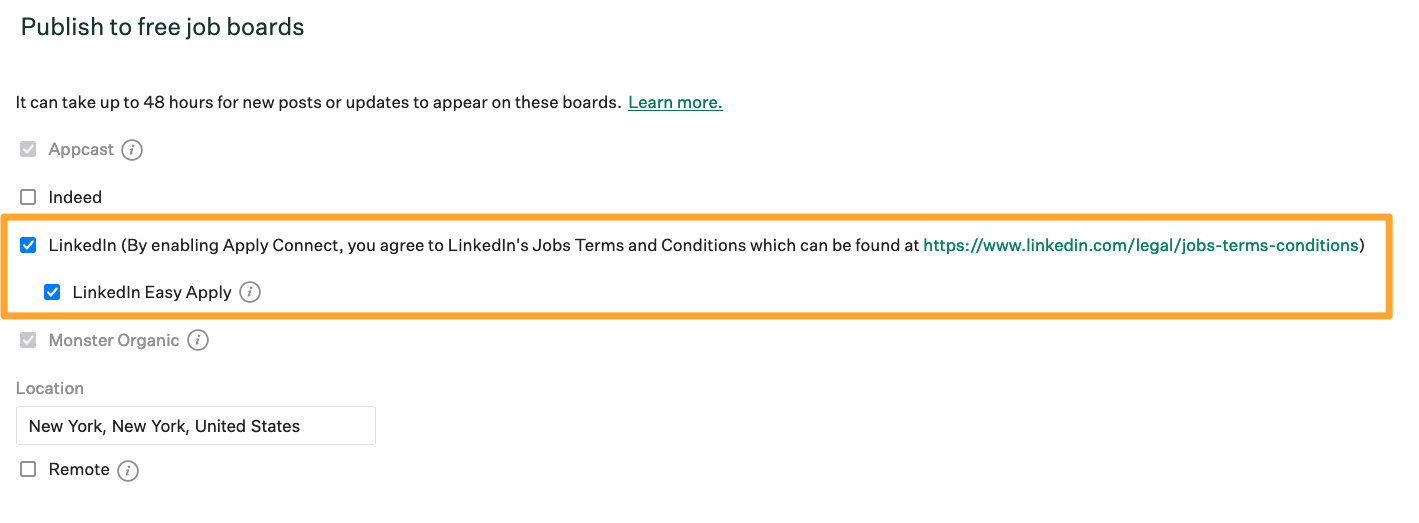
Task: Click the LinkedIn Easy Apply label text
Action: [152, 293]
